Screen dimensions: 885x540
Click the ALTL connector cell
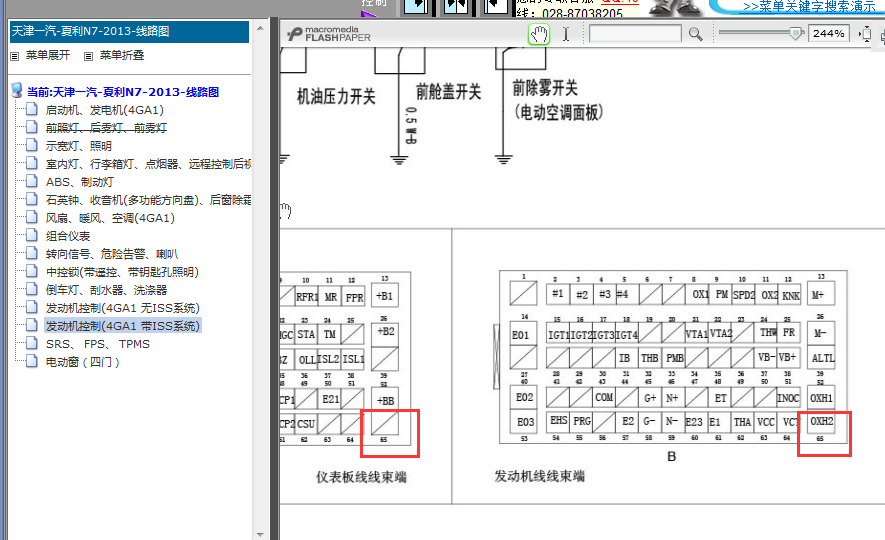pyautogui.click(x=821, y=358)
